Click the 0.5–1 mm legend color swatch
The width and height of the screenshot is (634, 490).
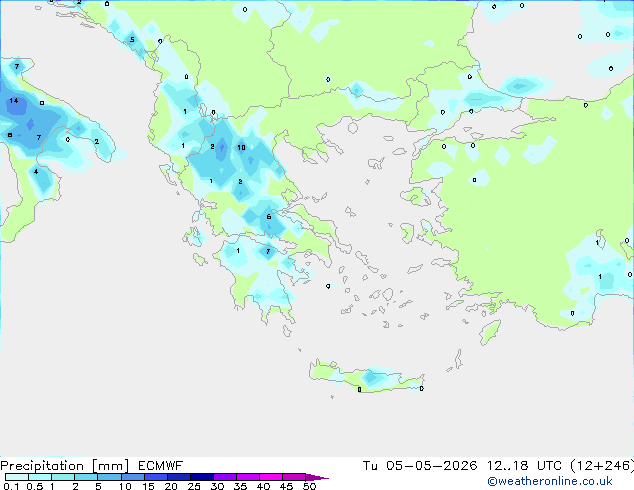[x=40, y=477]
